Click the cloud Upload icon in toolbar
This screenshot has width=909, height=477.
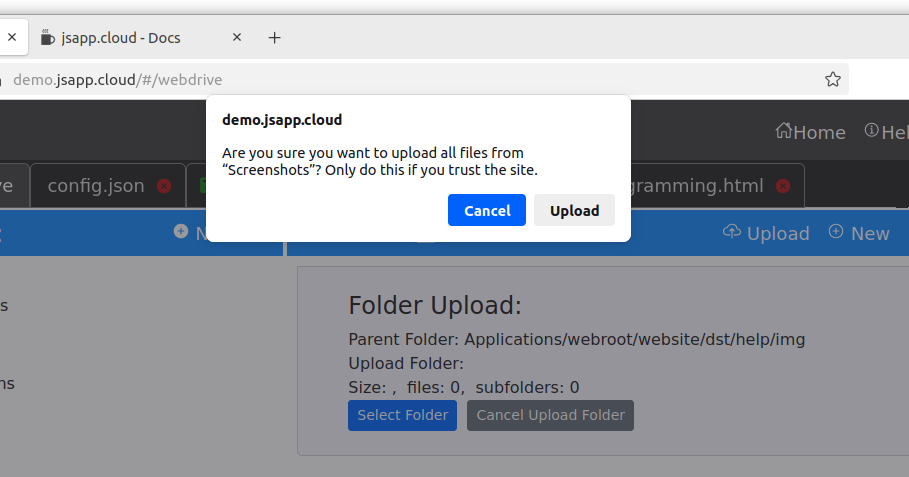pos(731,232)
